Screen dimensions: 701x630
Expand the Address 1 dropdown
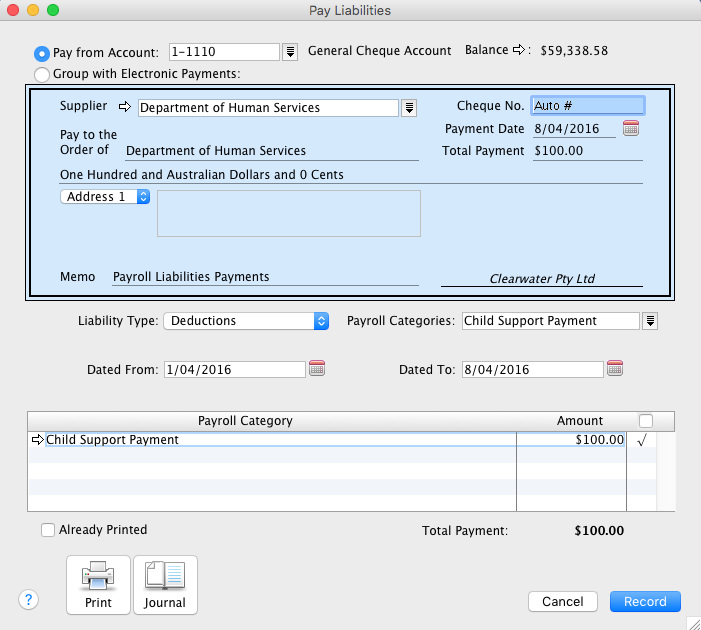click(105, 197)
